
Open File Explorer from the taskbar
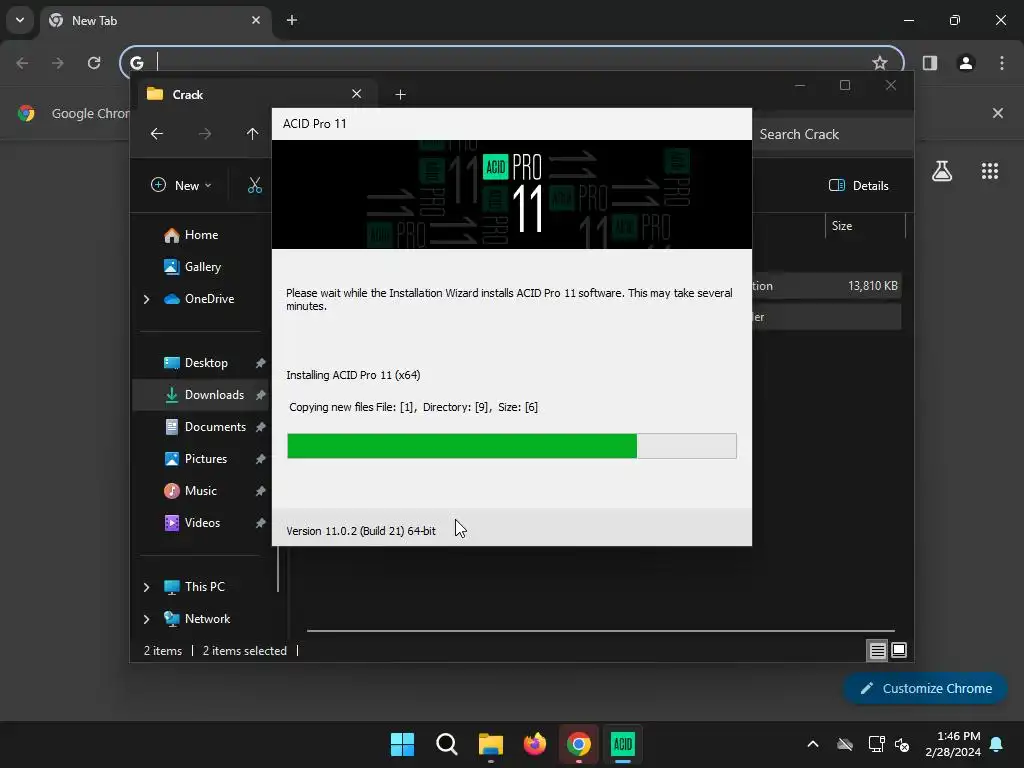490,744
